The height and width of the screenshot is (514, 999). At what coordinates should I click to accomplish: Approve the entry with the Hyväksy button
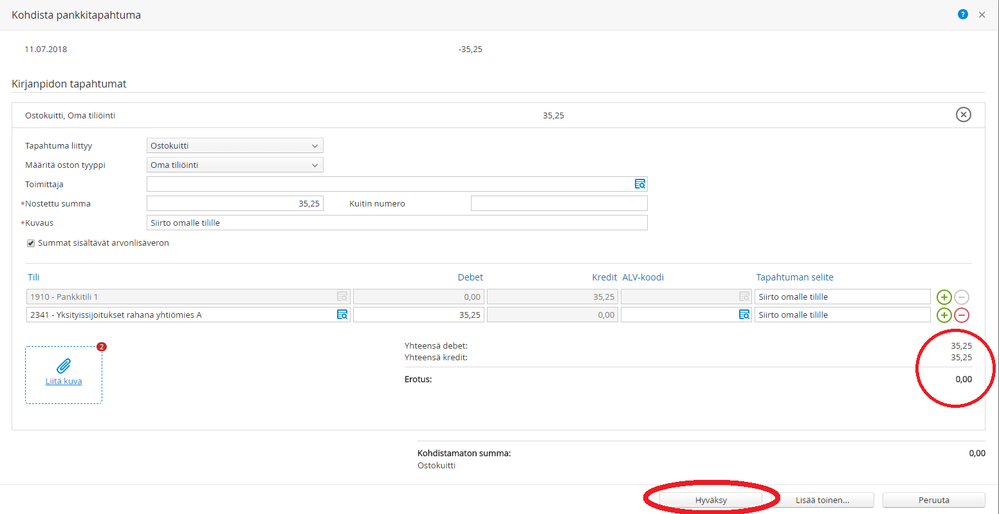(x=711, y=500)
